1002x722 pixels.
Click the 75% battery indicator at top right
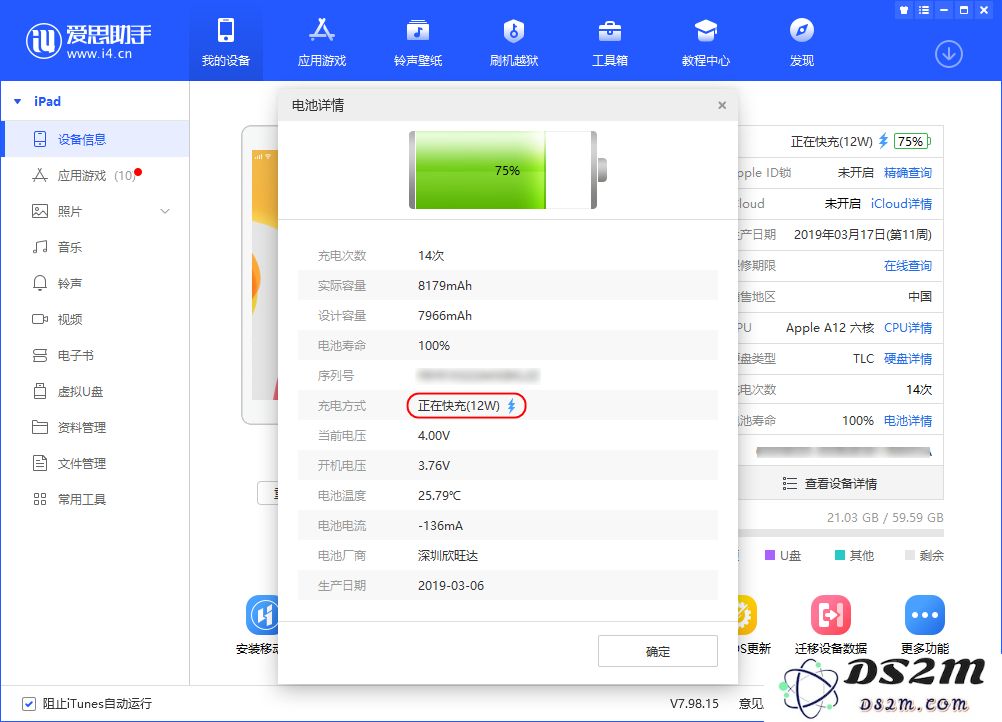coord(912,141)
